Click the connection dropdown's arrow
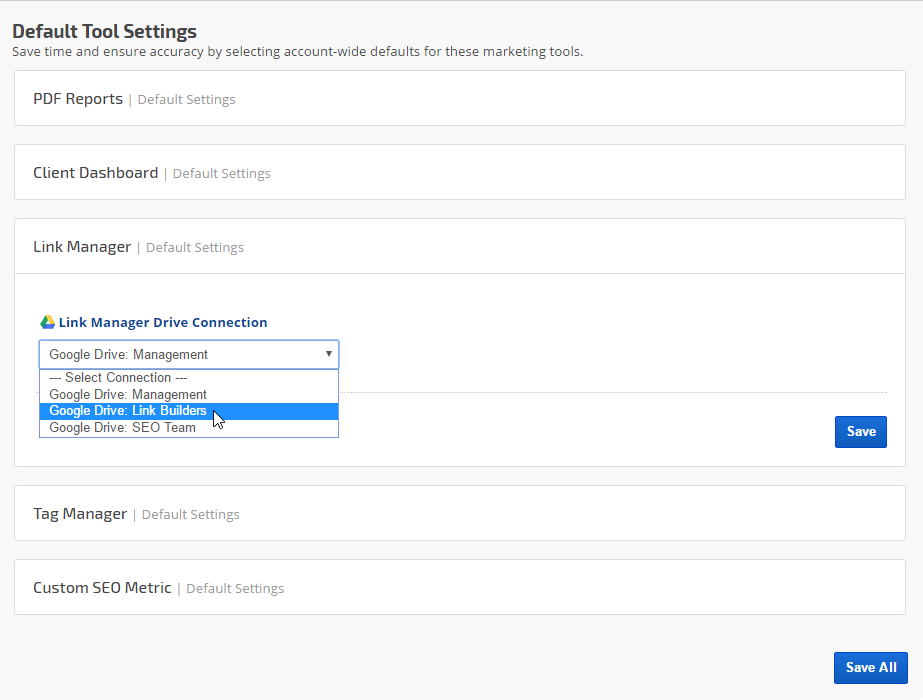923x700 pixels. click(x=328, y=354)
